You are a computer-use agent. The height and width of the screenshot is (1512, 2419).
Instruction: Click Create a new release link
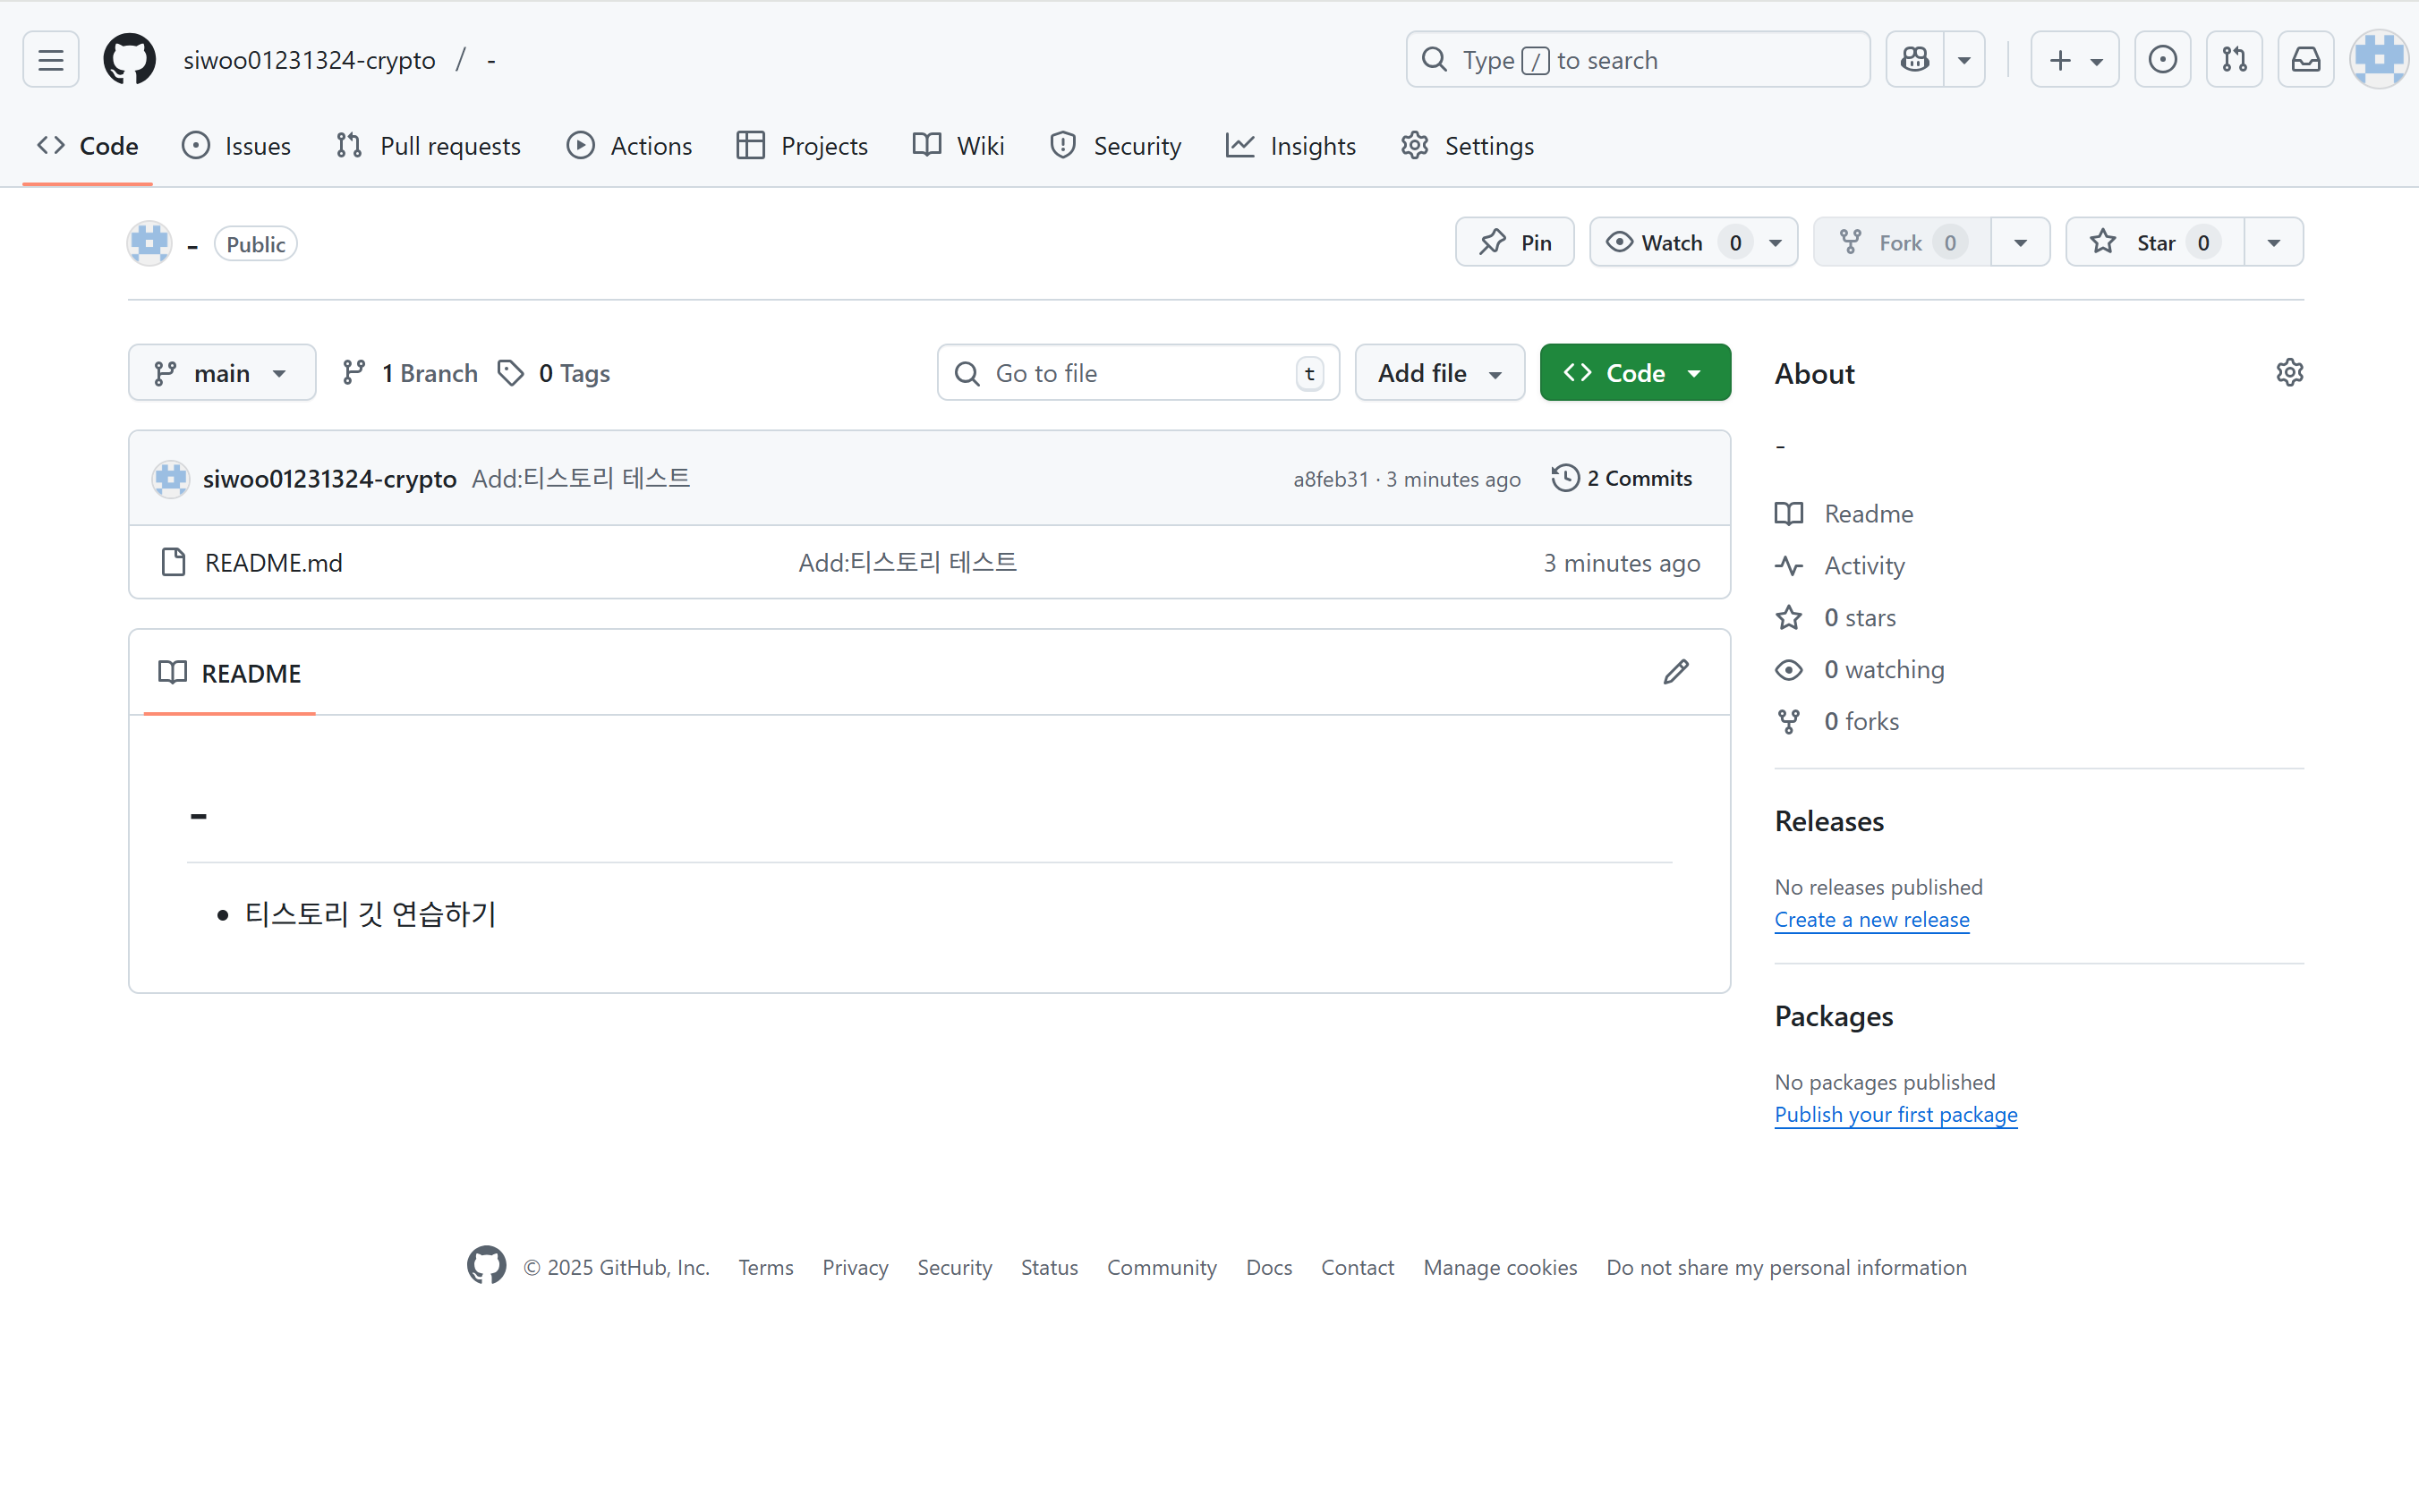1871,919
